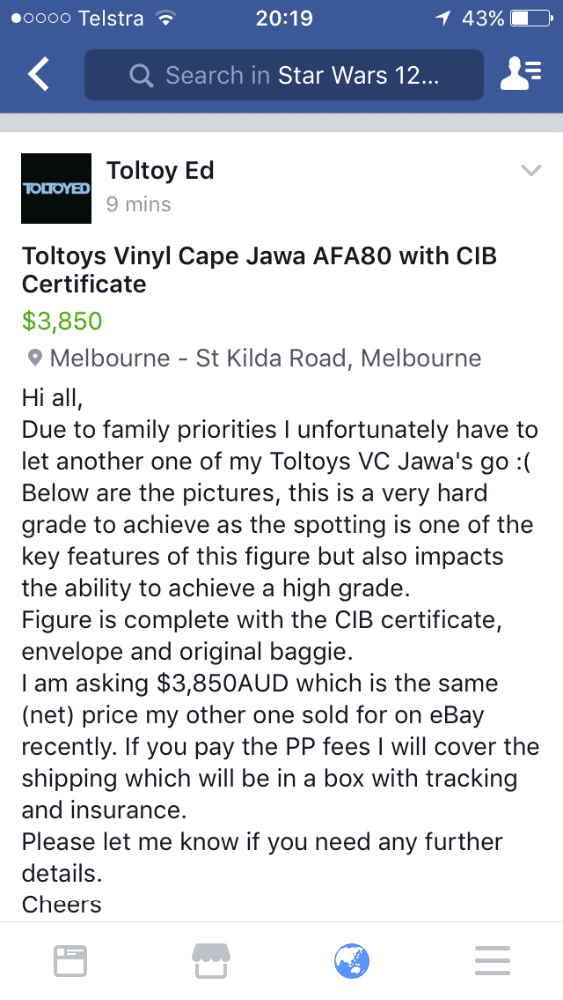This screenshot has width=563, height=1000.
Task: Tap the magnifier icon in the search bar
Action: click(x=141, y=76)
